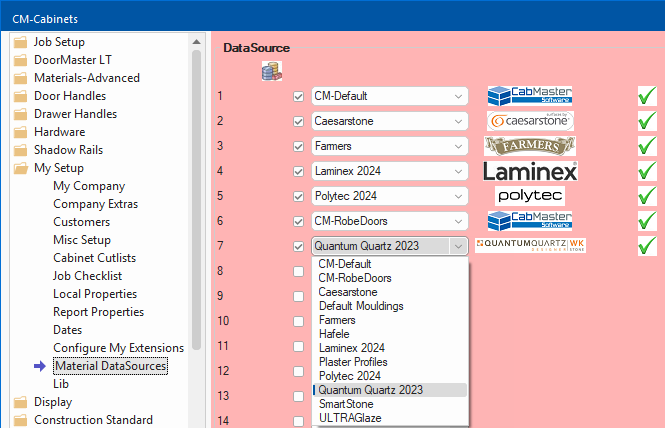Select SmartStone from the dropdown list

345,403
